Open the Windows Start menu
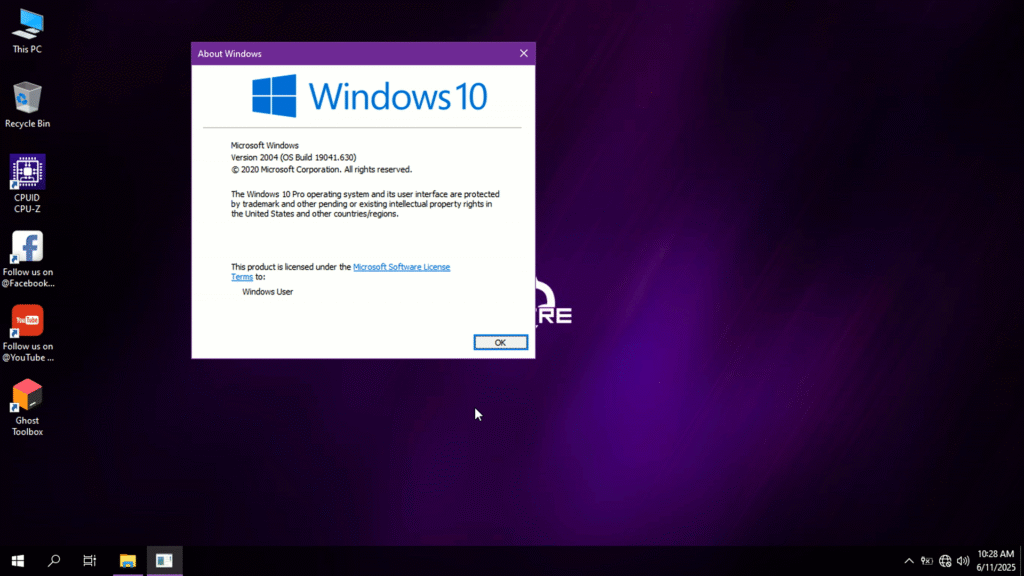 pyautogui.click(x=18, y=560)
